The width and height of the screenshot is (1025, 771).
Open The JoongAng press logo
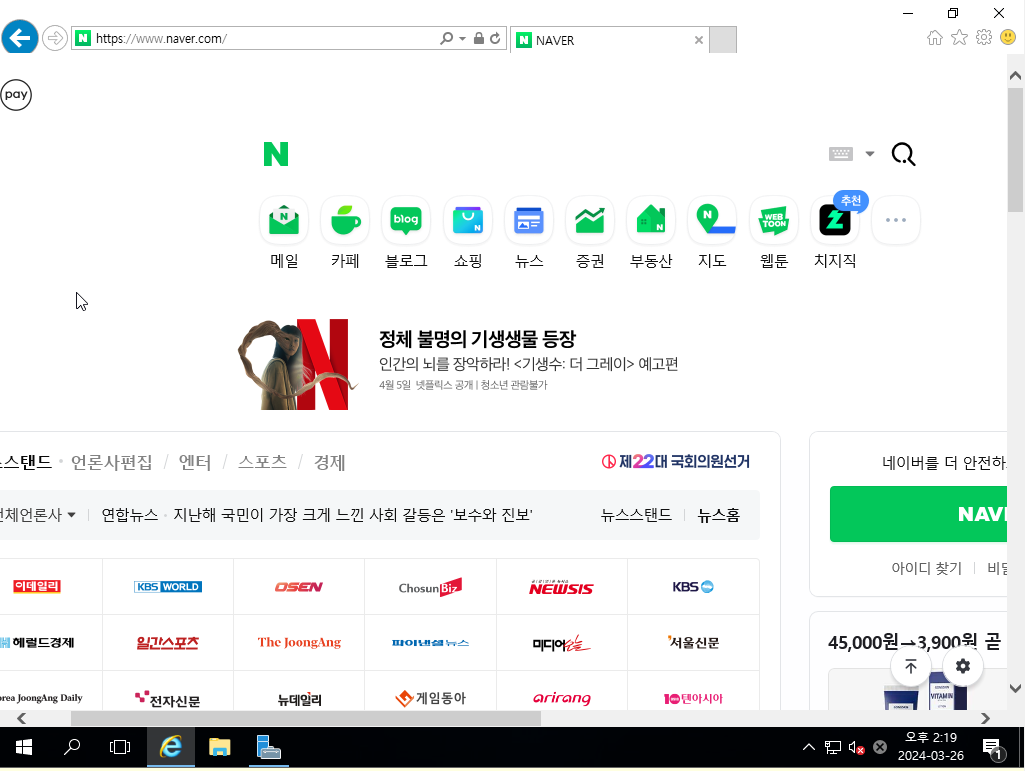pyautogui.click(x=299, y=642)
